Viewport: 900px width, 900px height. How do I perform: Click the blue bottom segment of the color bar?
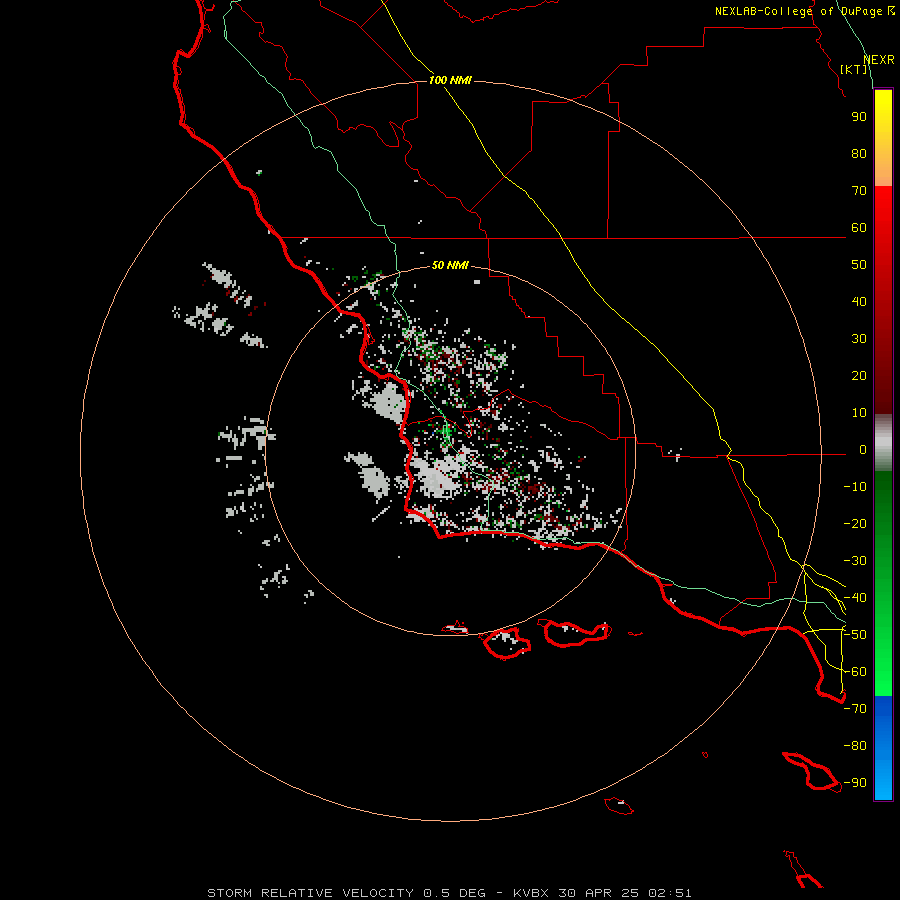click(883, 747)
